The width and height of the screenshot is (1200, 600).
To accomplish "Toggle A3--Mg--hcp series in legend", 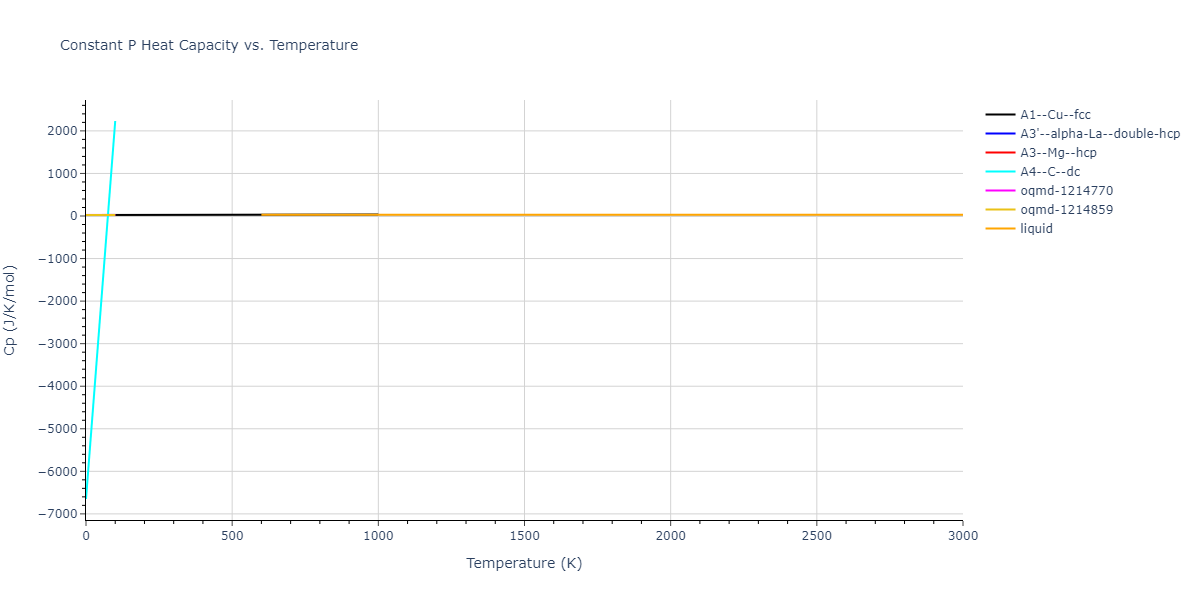I will 1058,153.
